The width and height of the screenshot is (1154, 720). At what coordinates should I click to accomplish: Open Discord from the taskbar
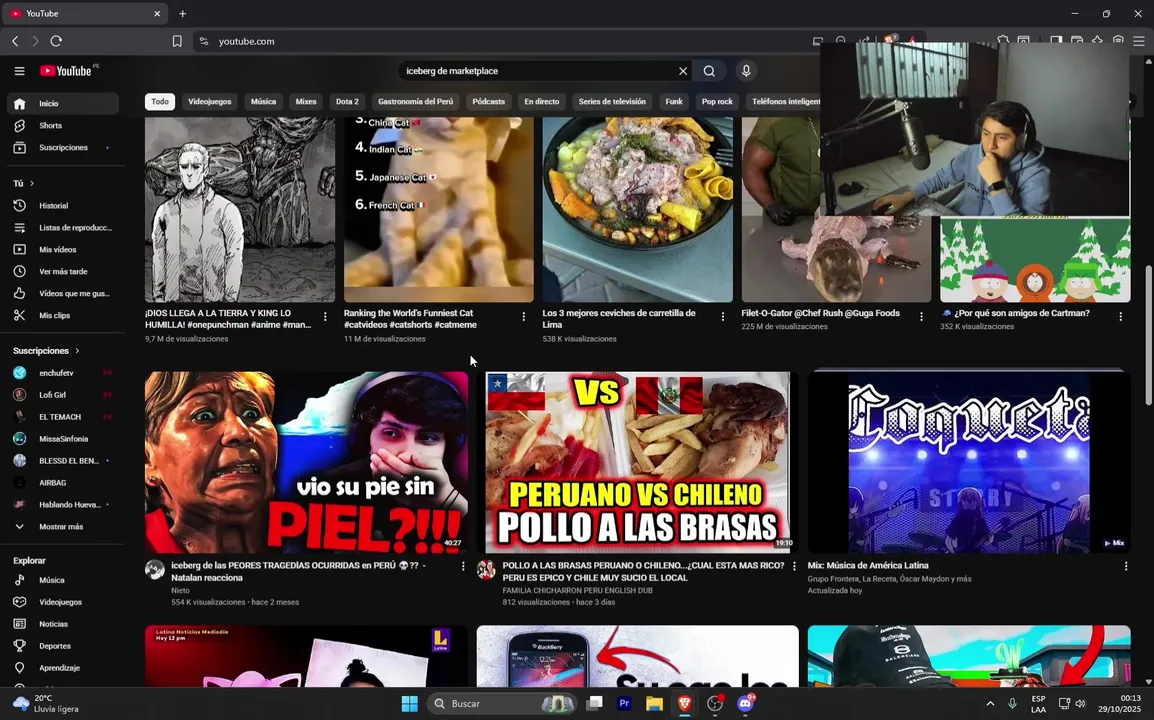tap(745, 704)
